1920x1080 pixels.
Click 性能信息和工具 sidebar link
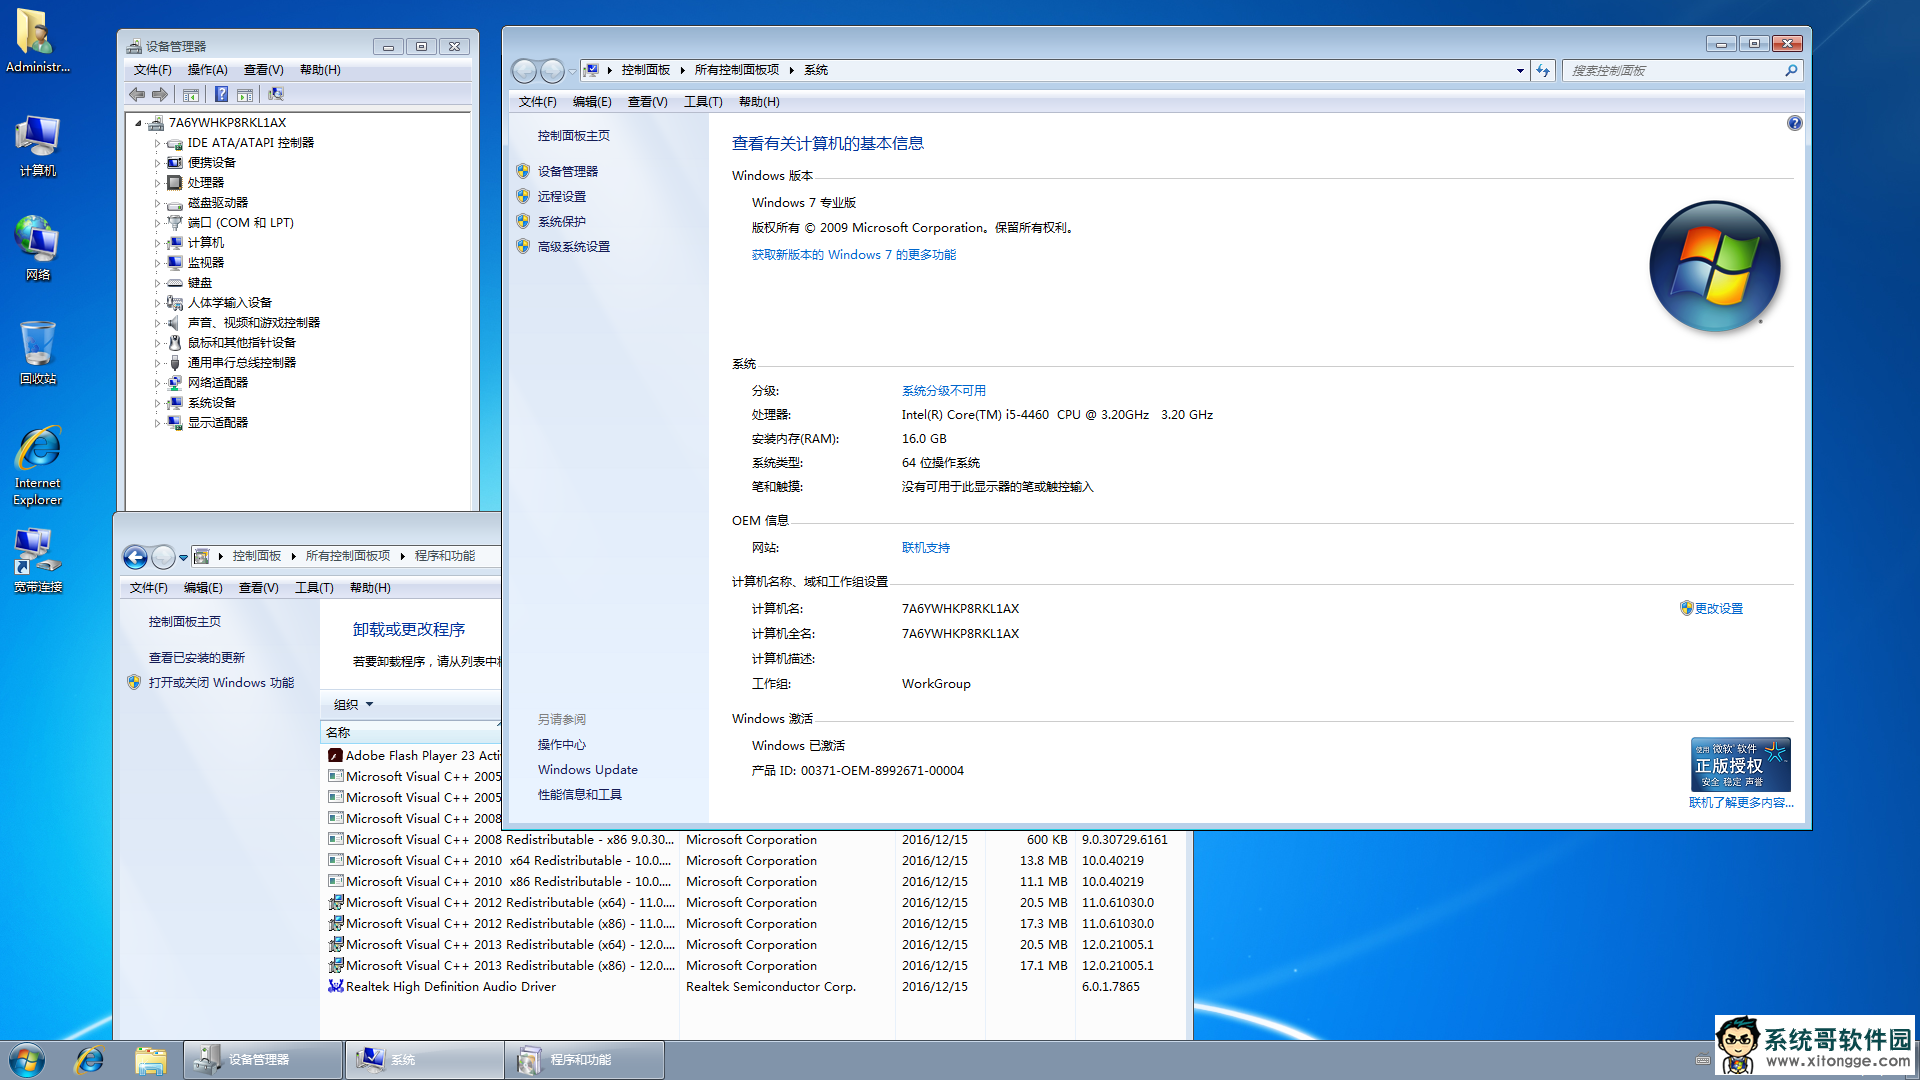(x=579, y=795)
